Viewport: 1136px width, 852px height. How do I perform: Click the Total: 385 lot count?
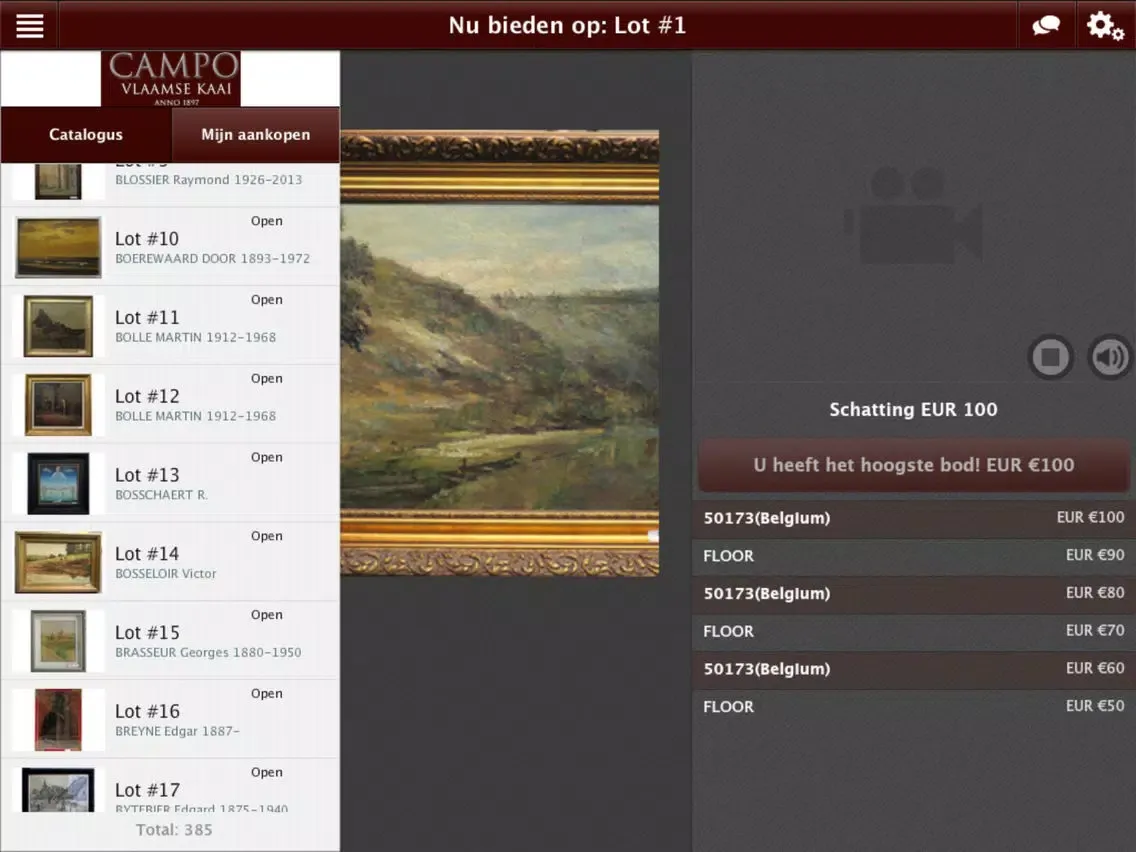174,830
